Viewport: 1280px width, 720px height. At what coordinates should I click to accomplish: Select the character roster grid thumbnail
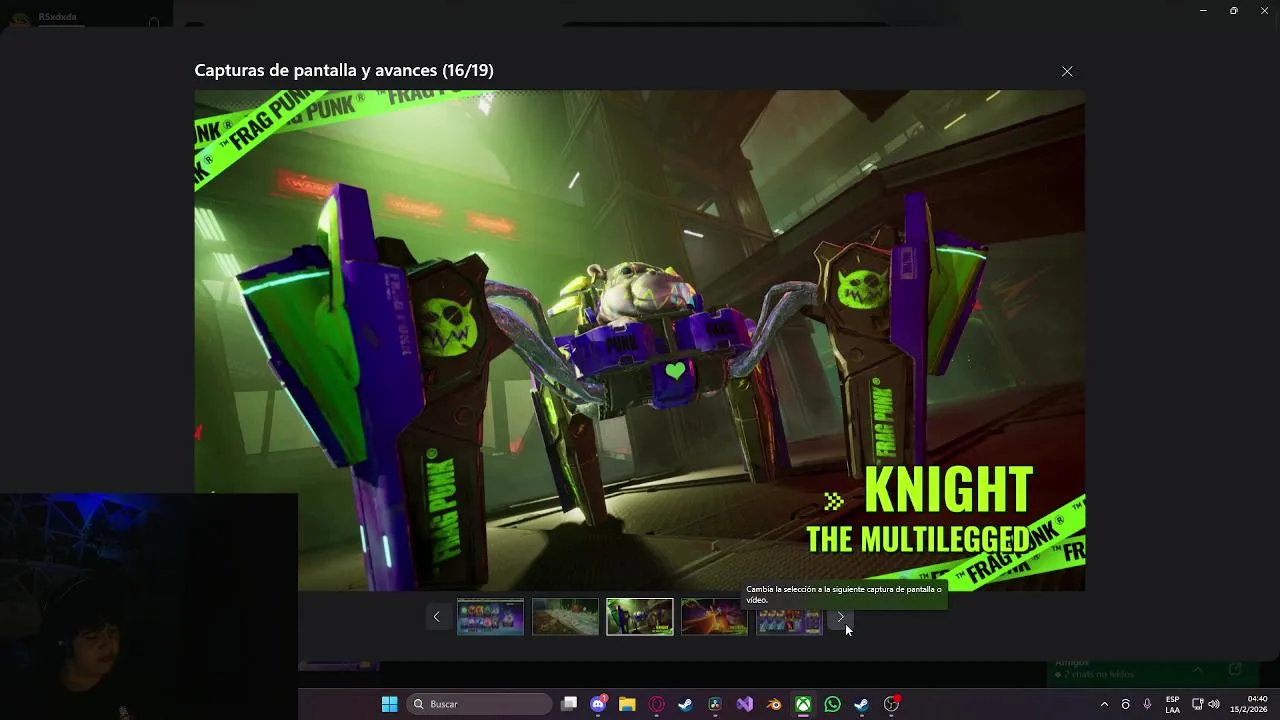click(490, 617)
